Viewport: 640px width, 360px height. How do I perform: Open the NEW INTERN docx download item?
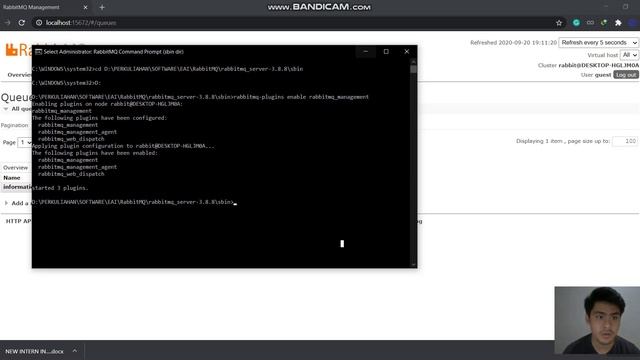click(x=34, y=351)
